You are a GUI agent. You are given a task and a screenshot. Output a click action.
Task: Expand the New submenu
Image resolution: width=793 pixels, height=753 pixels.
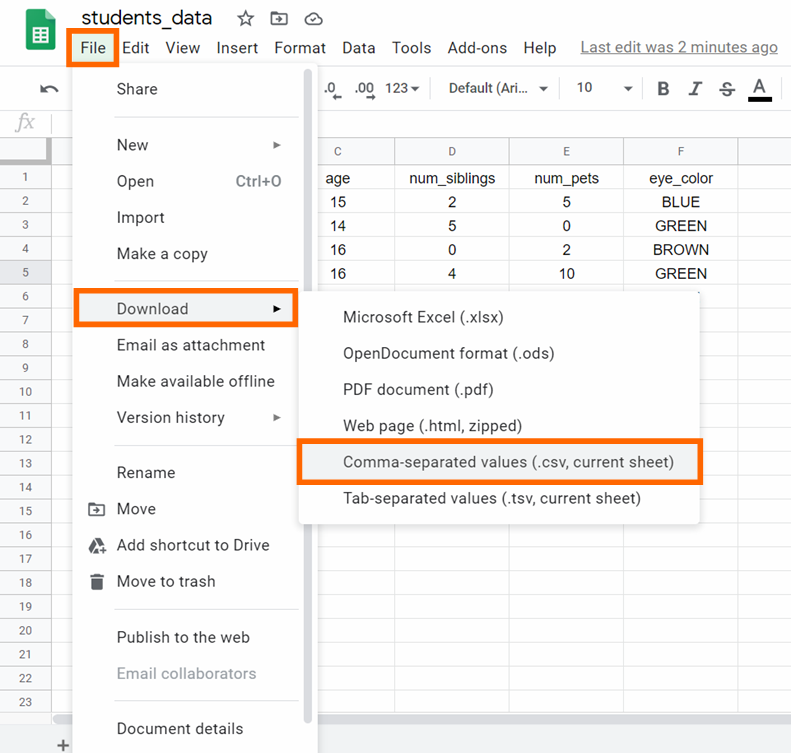(x=196, y=145)
